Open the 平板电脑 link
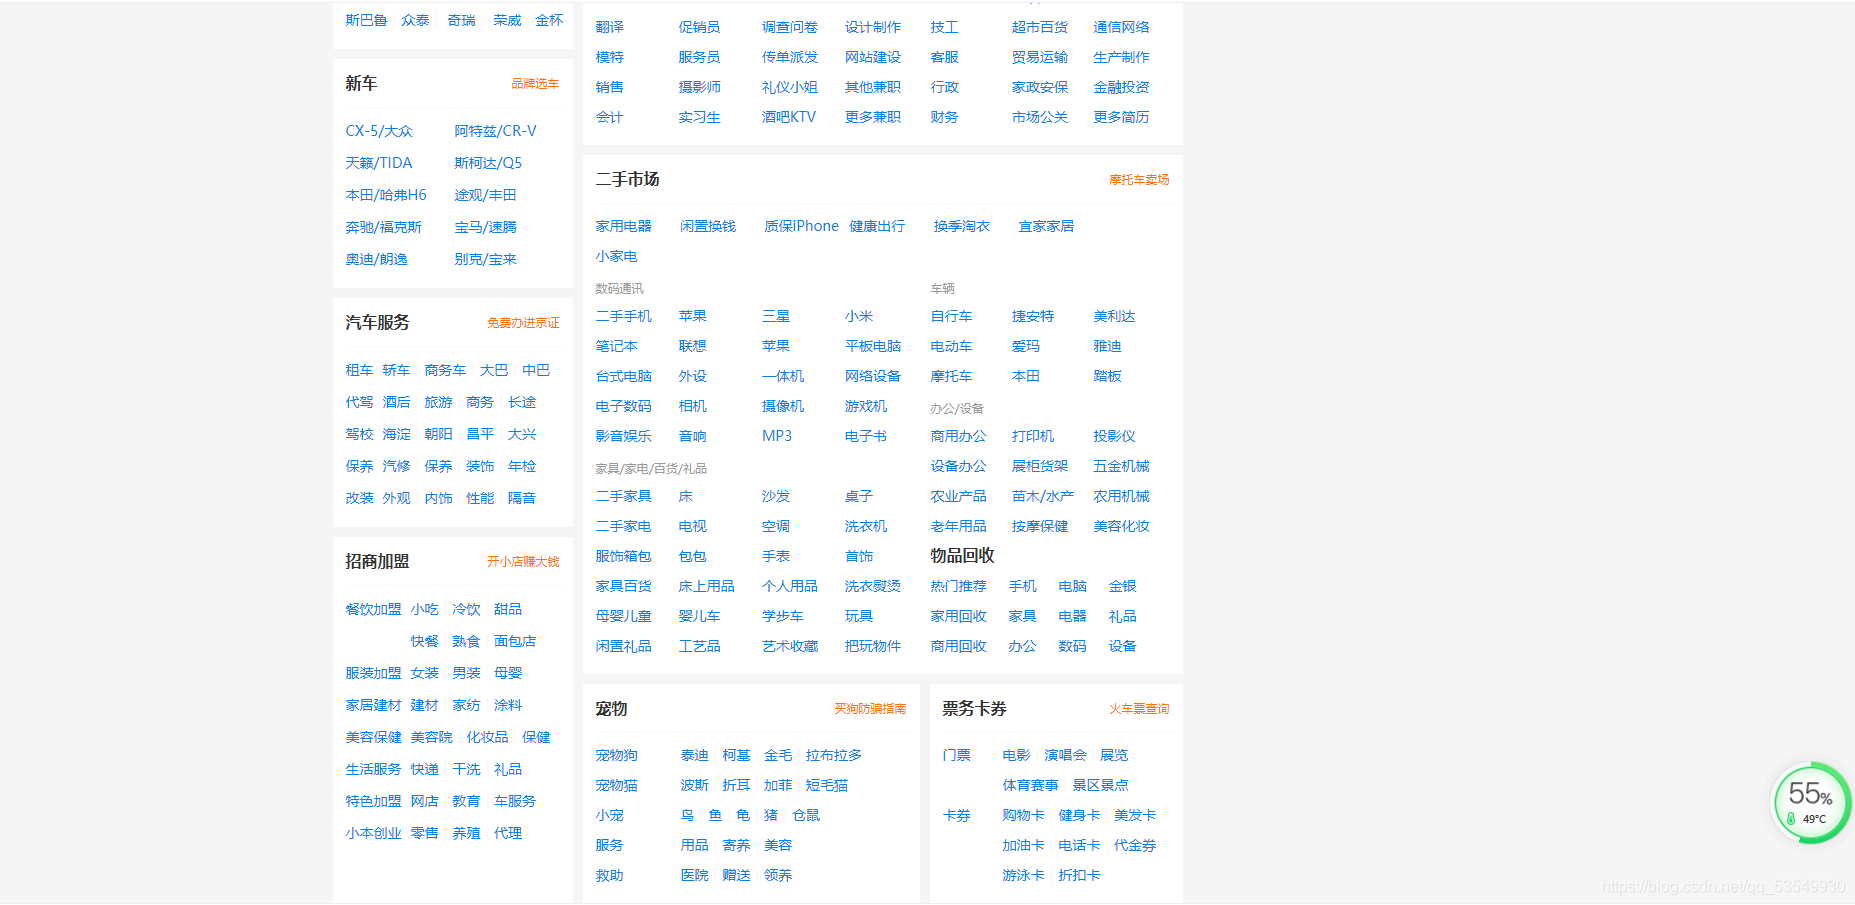 click(873, 346)
